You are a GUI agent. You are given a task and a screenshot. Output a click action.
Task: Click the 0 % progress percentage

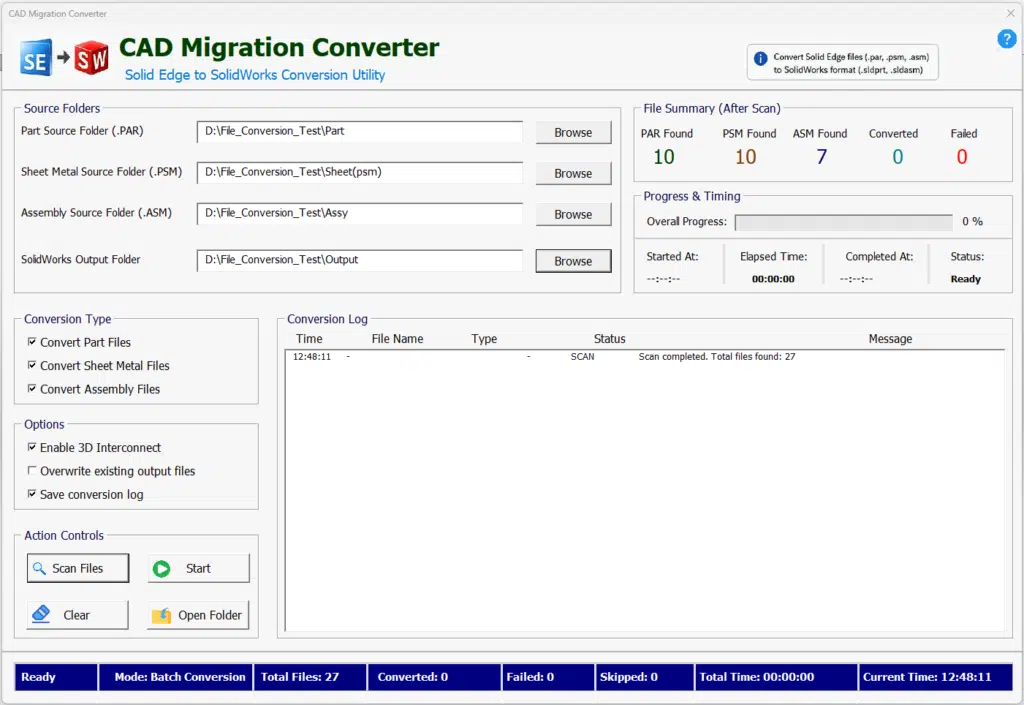coord(972,221)
